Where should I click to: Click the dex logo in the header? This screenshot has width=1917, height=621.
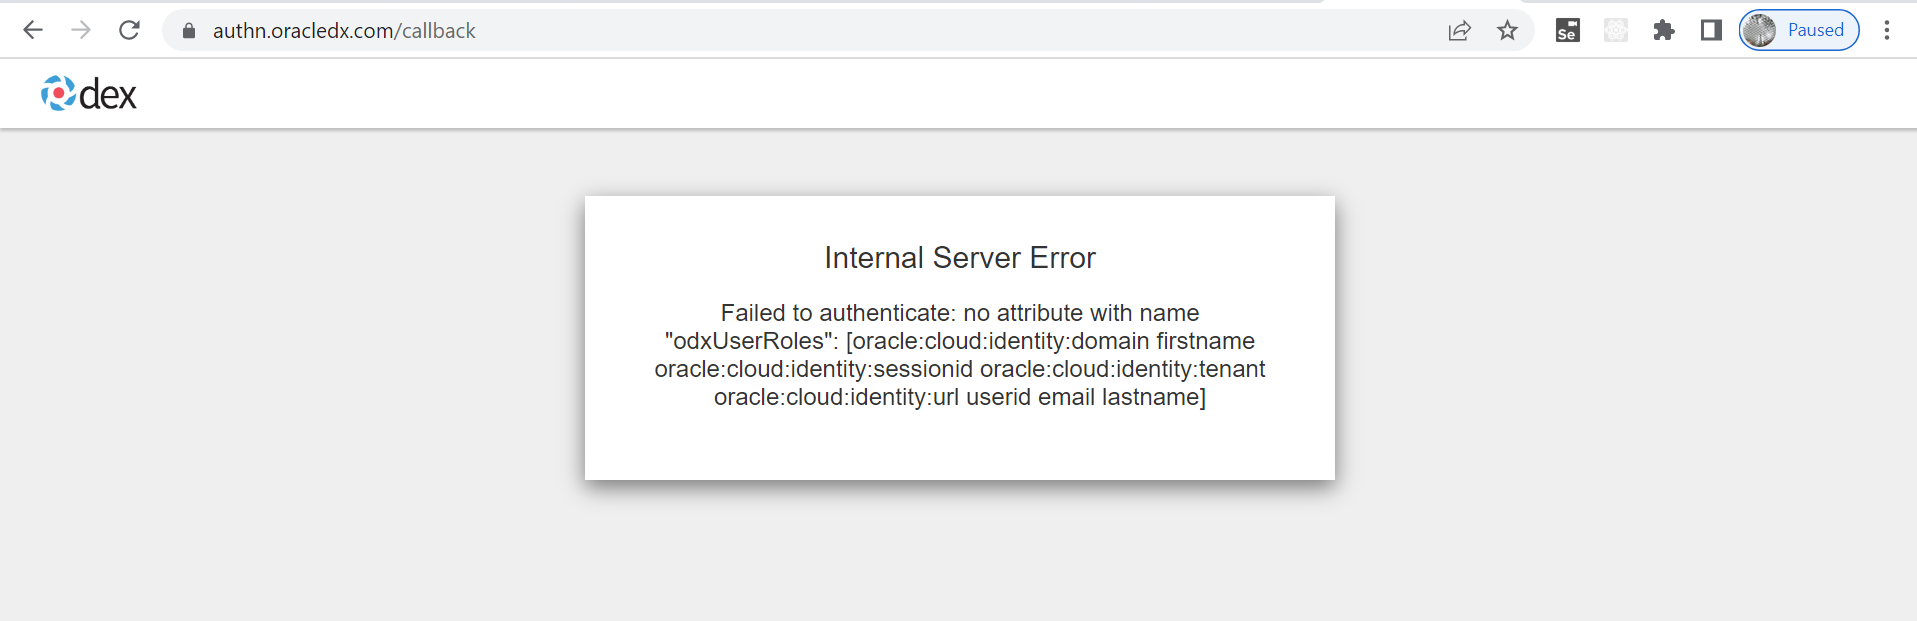(89, 94)
